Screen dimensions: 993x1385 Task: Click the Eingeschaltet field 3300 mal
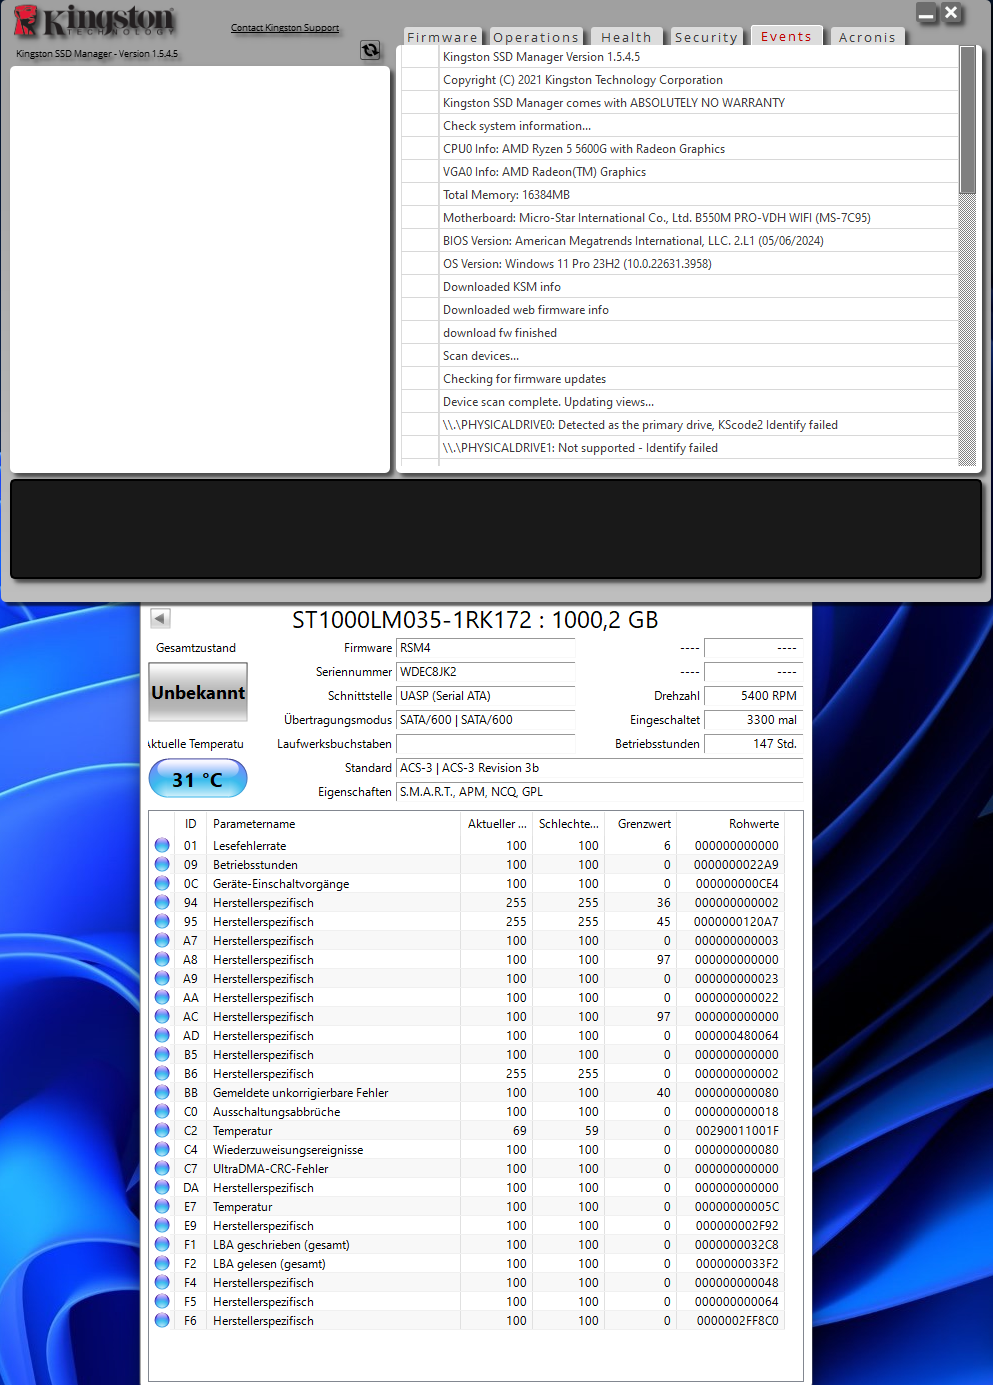click(x=753, y=720)
